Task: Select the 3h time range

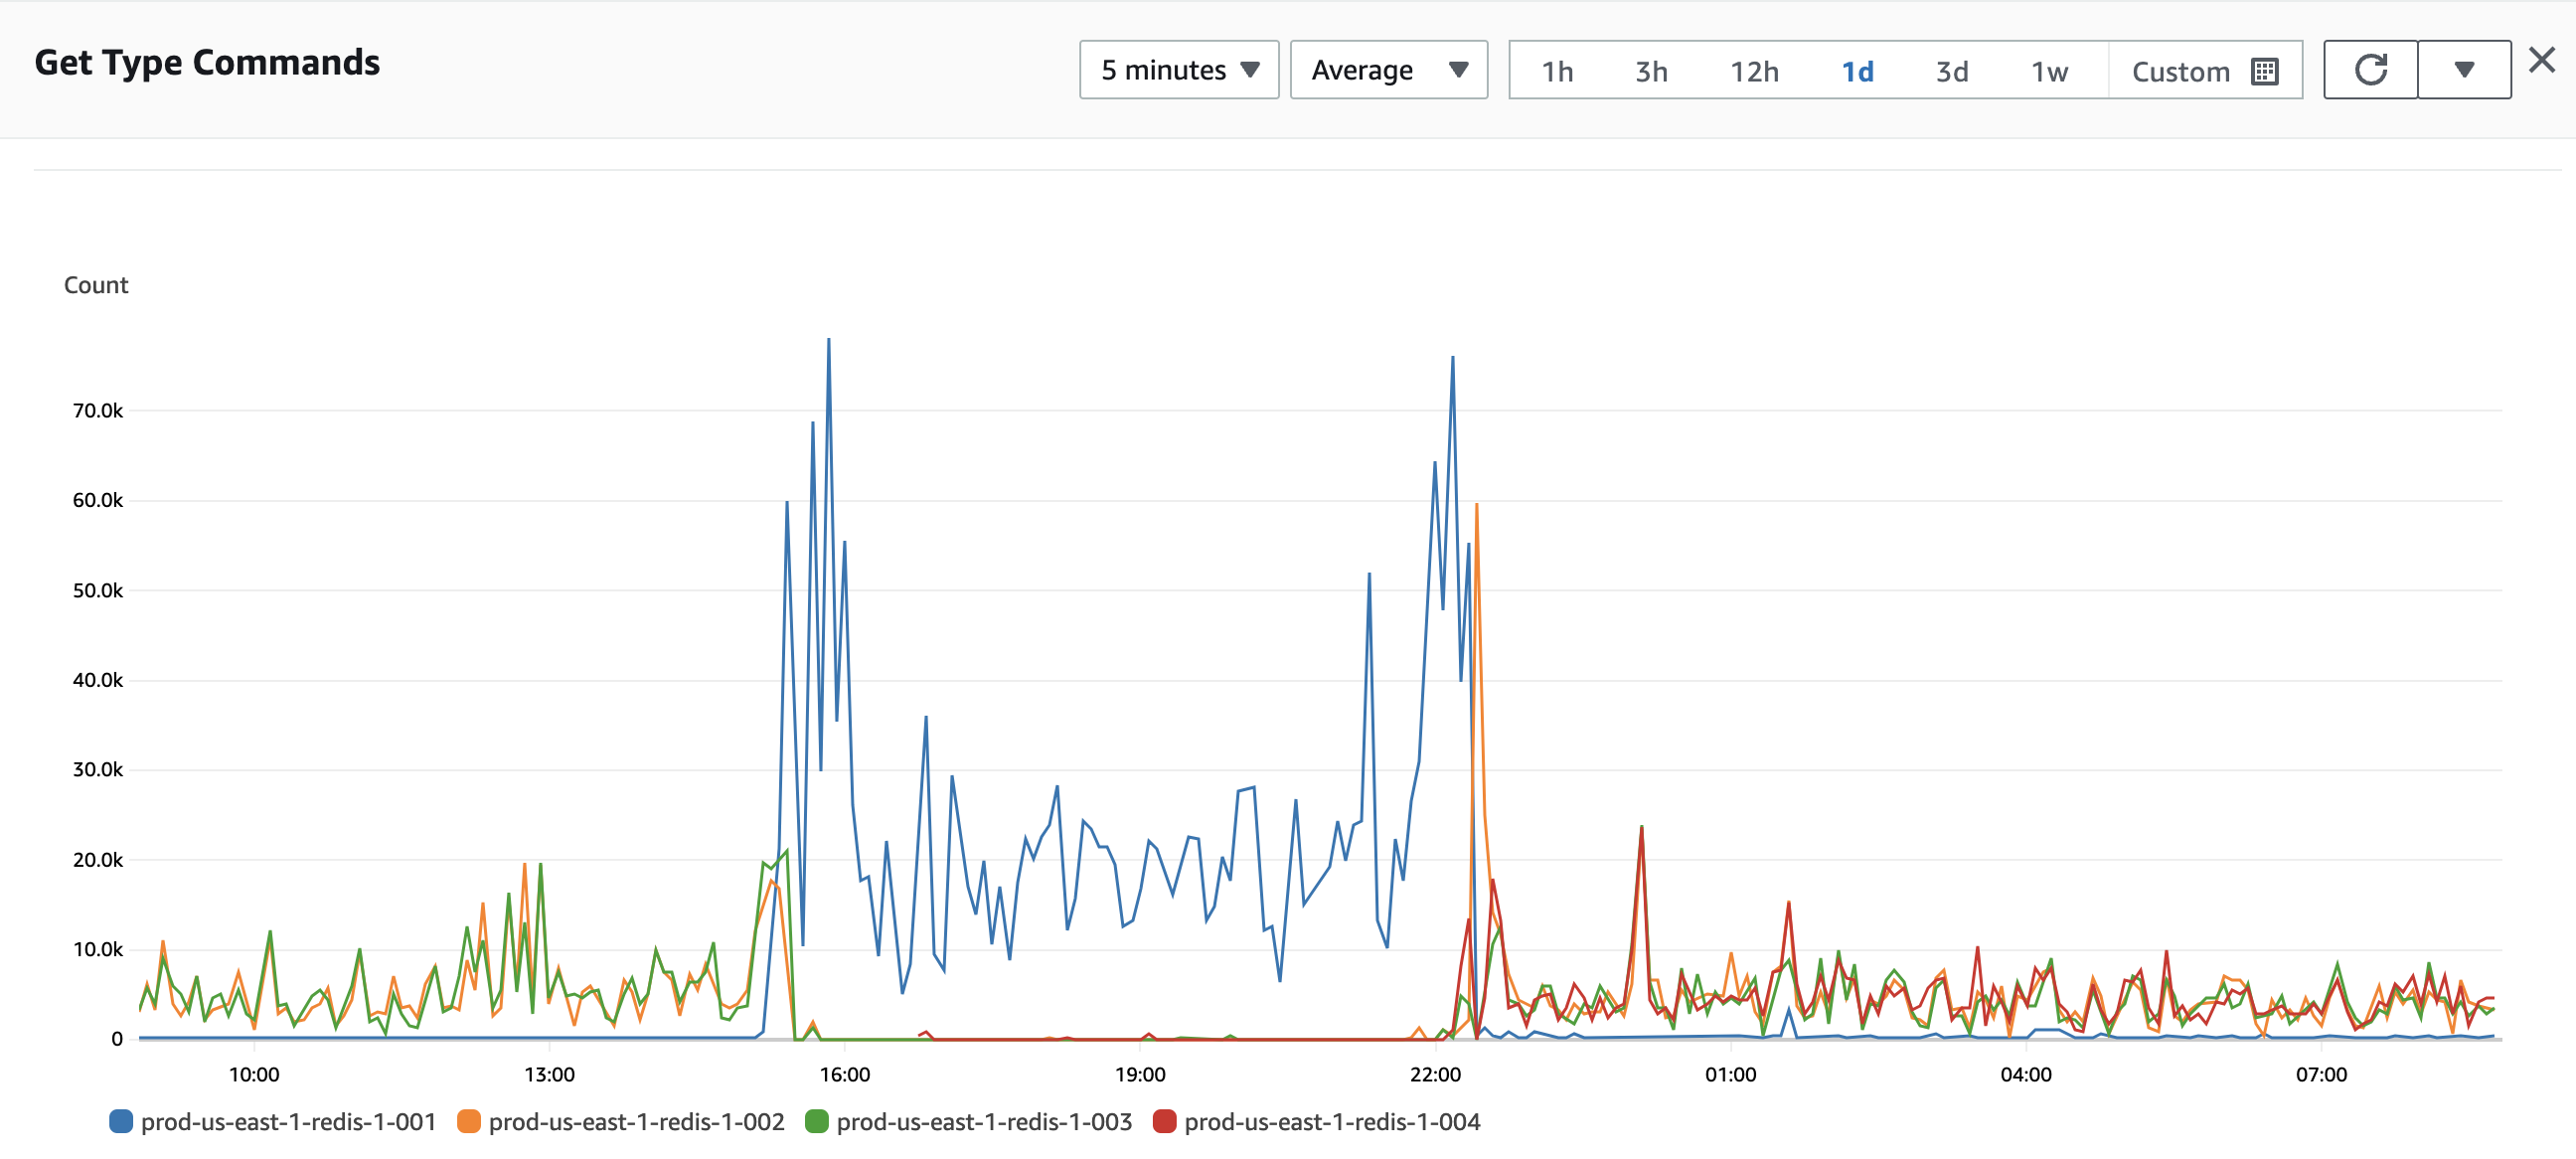Action: pyautogui.click(x=1651, y=72)
